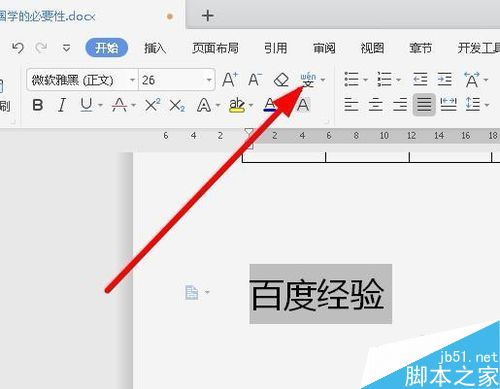Align text left
This screenshot has width=500, height=389.
351,105
